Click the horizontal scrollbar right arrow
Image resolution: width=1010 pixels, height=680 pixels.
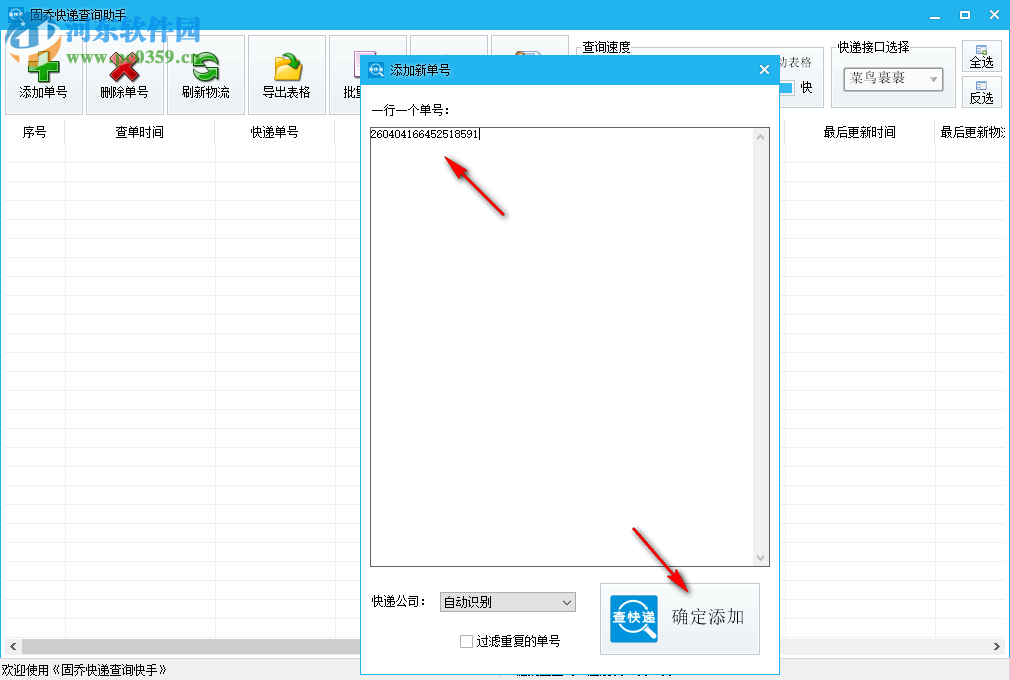coord(996,646)
